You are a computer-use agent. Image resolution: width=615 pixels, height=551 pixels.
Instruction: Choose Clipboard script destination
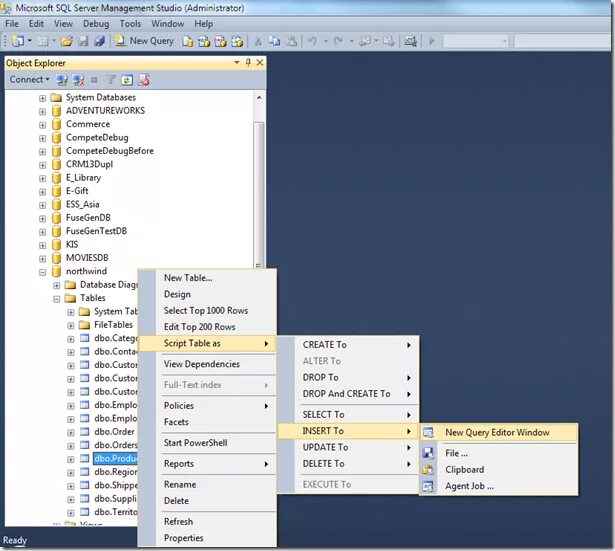(499, 469)
